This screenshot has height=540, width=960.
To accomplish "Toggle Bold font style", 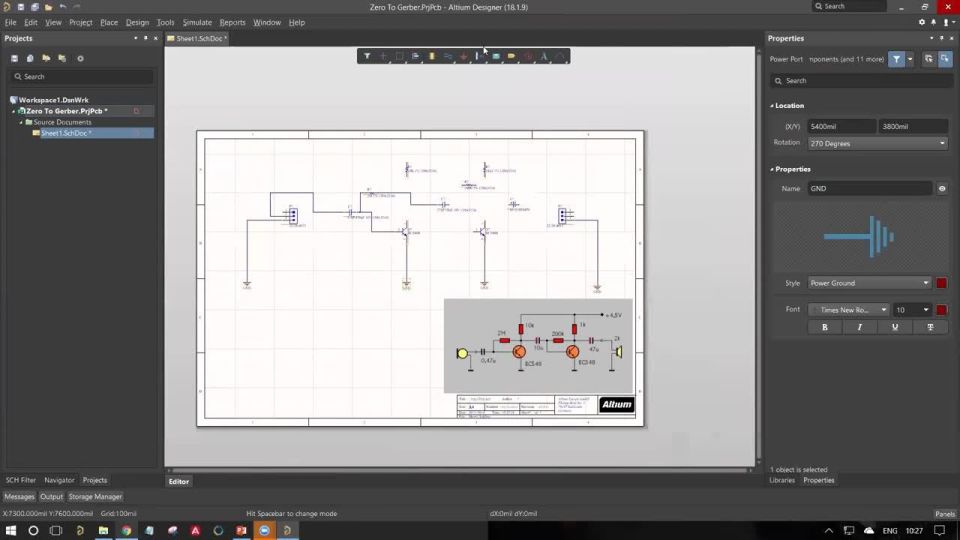I will click(x=825, y=327).
